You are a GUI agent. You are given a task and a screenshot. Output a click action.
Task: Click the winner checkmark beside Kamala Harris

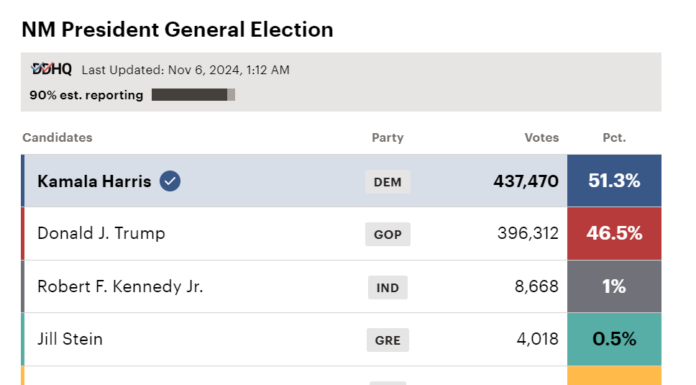point(170,181)
